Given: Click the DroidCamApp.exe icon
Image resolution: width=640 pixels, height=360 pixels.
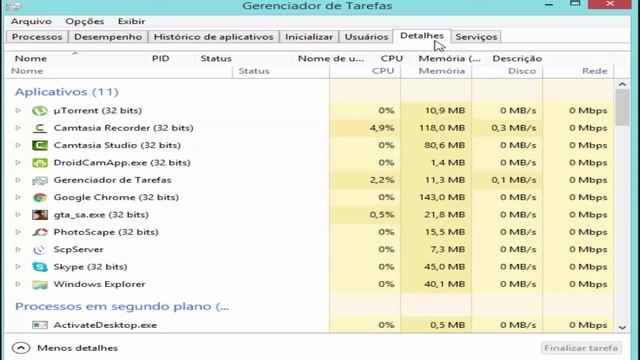Looking at the screenshot, I should point(40,163).
